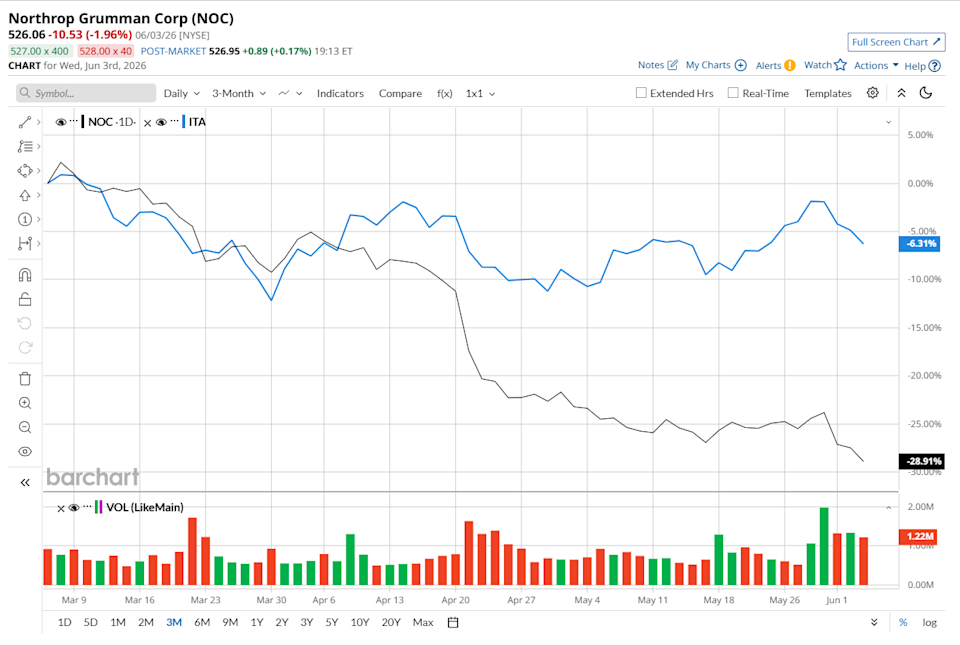Toggle the magnet snap tool

coord(24,275)
